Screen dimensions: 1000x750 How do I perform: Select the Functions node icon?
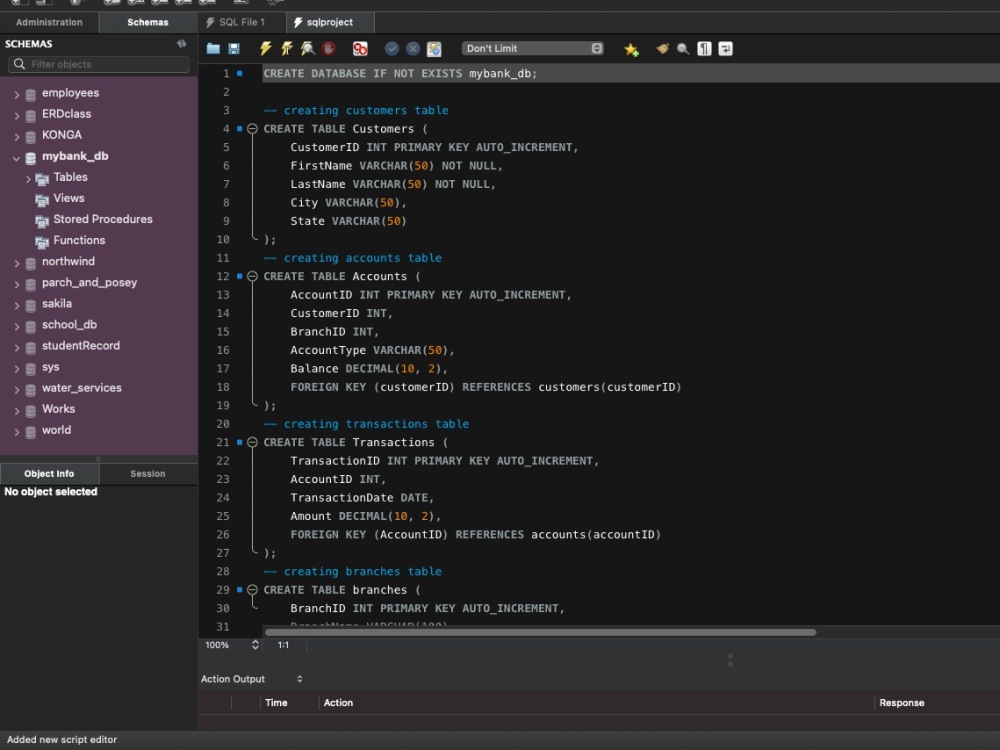(x=42, y=242)
